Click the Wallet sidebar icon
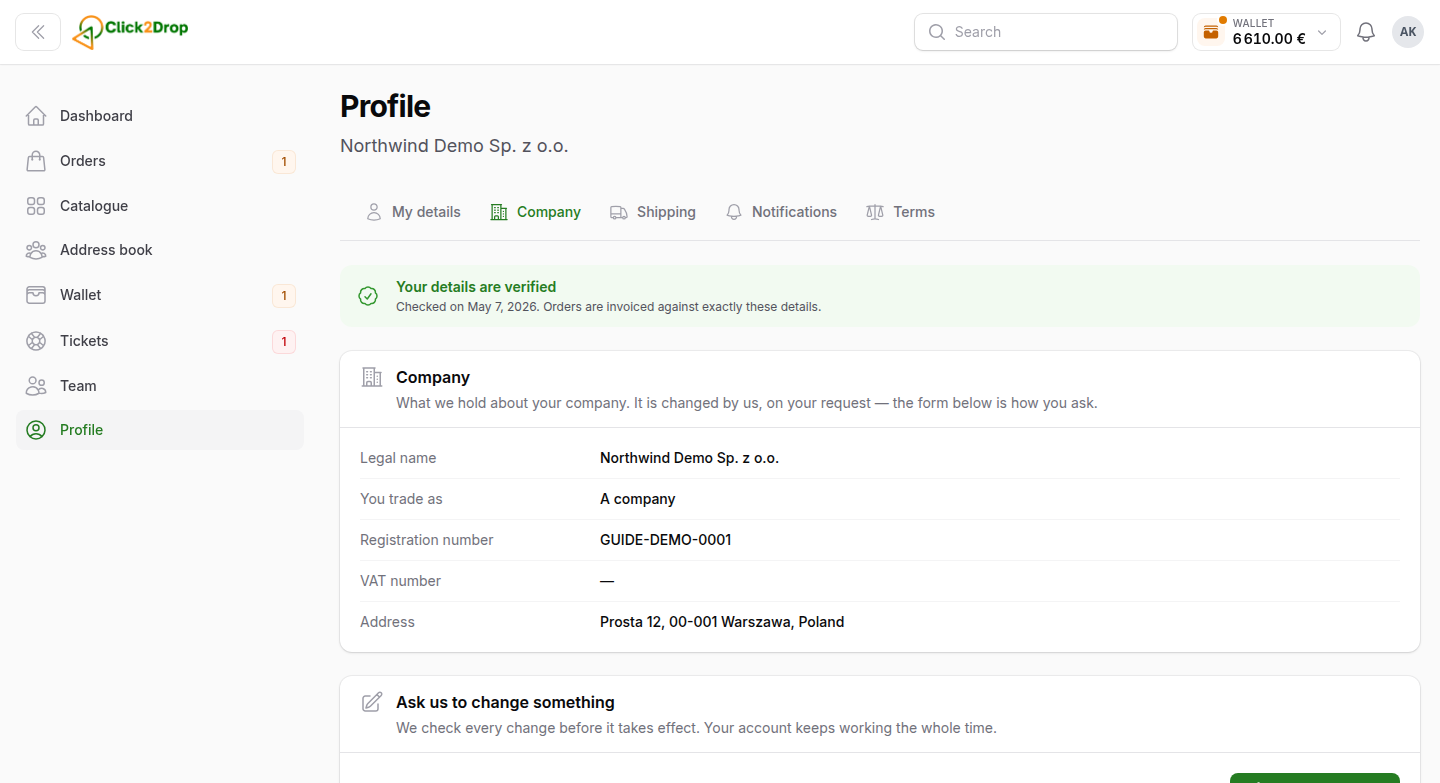The width and height of the screenshot is (1440, 783). point(36,295)
